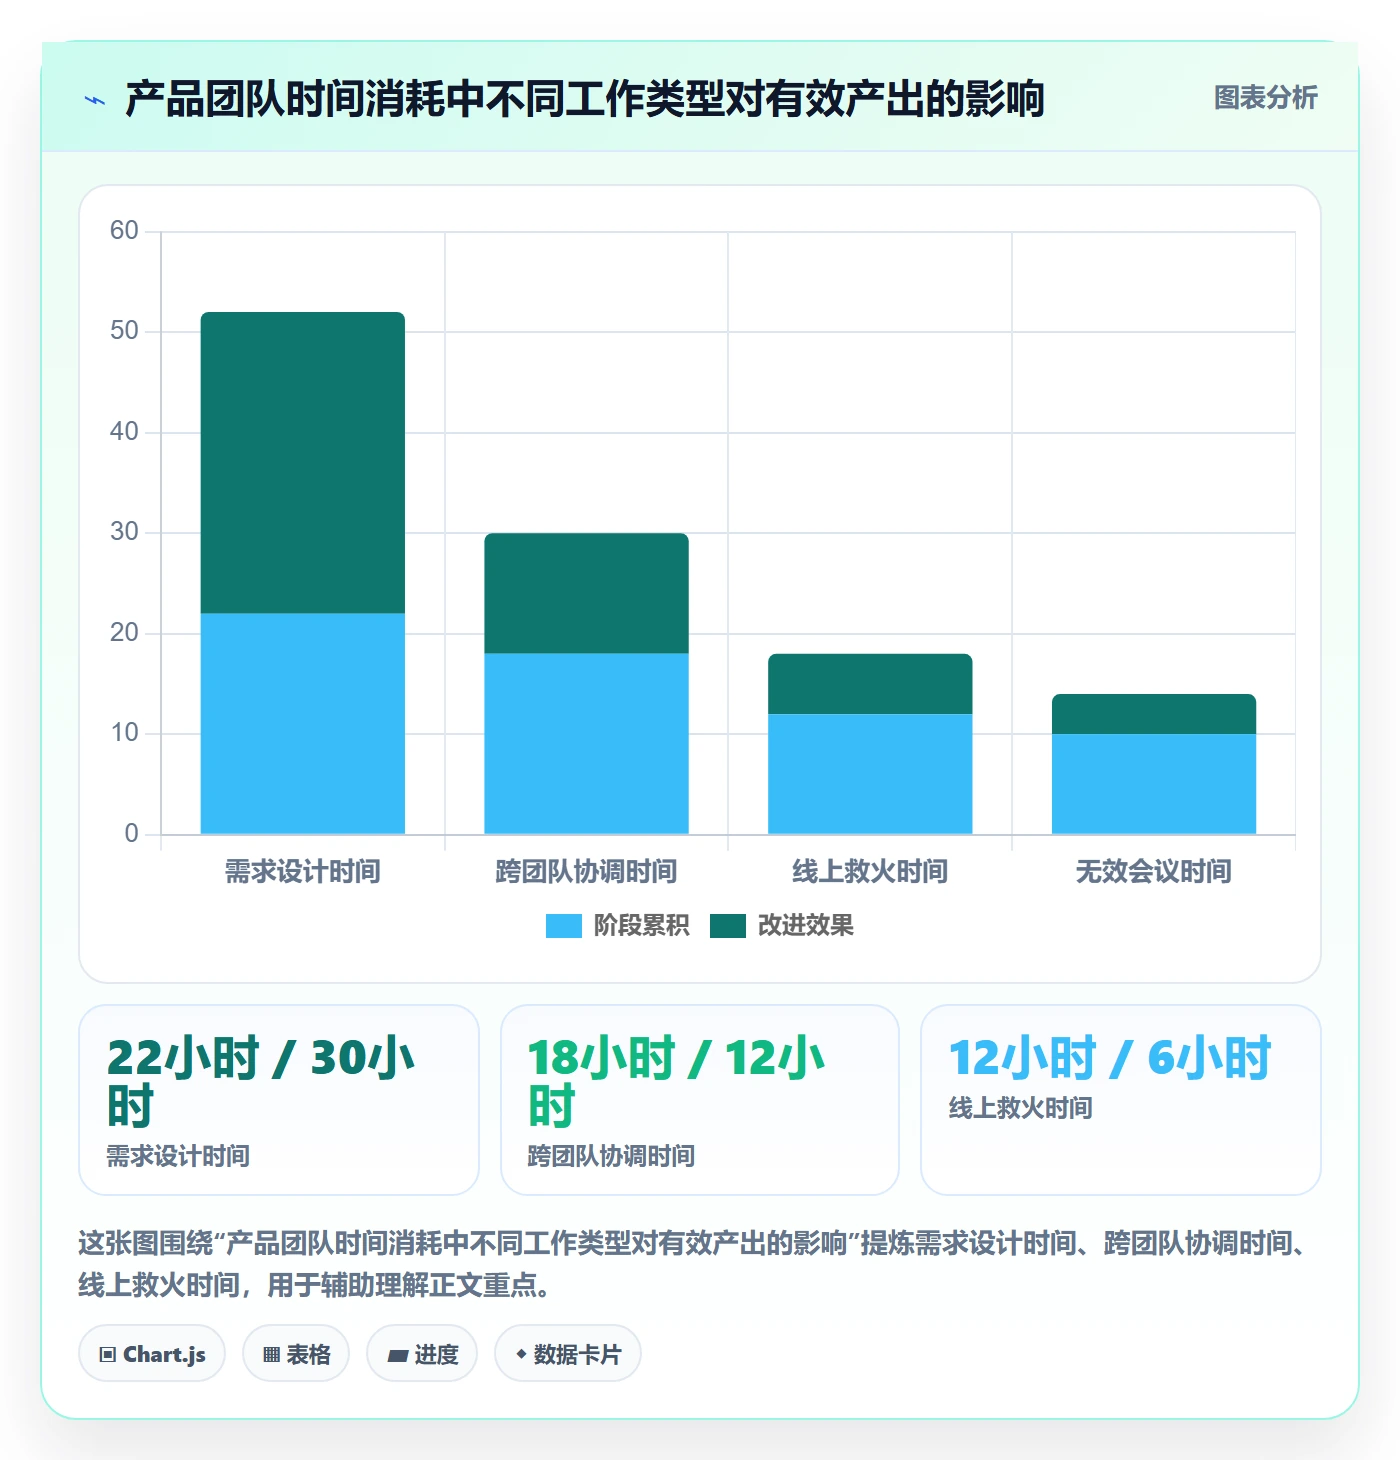Click the y-axis value 30
Image resolution: width=1400 pixels, height=1460 pixels.
[x=124, y=532]
